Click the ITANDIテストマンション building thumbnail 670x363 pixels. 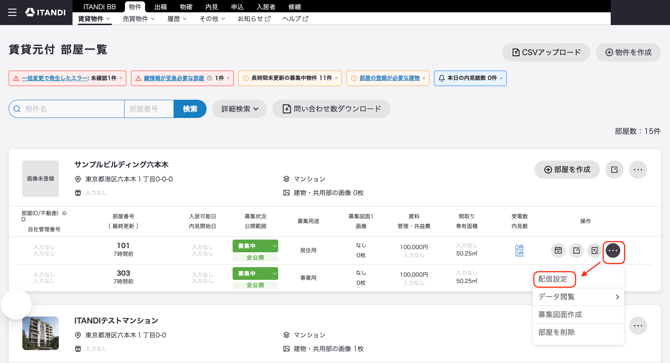41,334
